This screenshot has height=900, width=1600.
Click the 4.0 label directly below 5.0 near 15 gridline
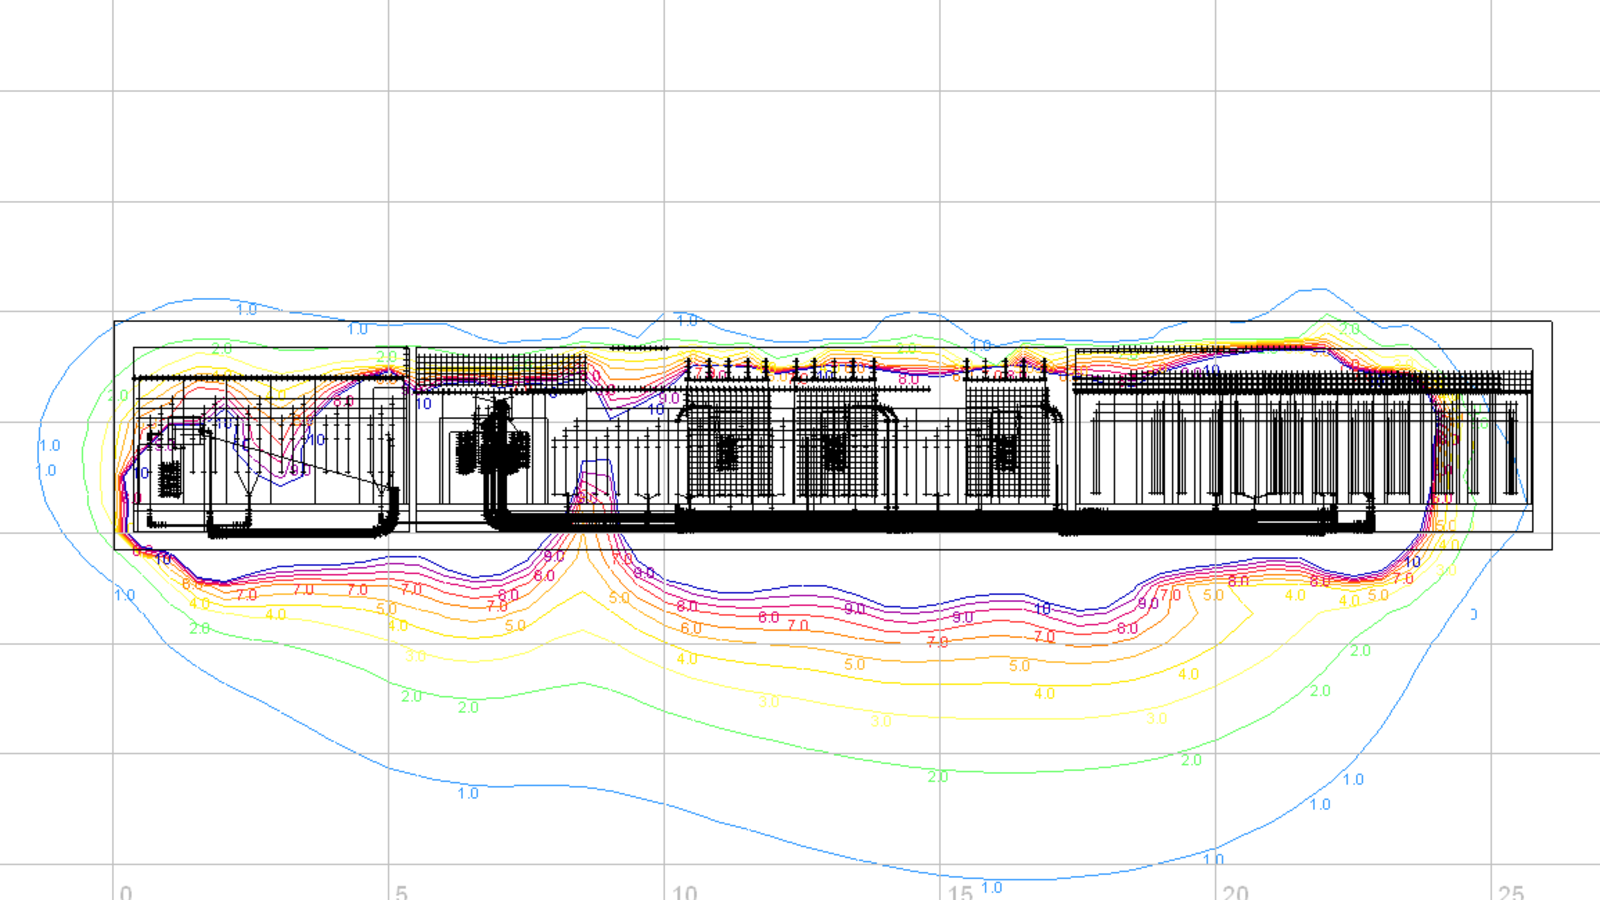click(x=1044, y=693)
